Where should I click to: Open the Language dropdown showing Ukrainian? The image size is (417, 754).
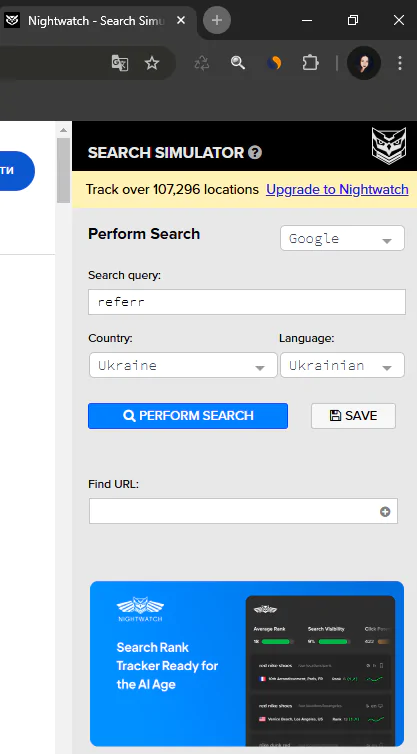tap(342, 365)
